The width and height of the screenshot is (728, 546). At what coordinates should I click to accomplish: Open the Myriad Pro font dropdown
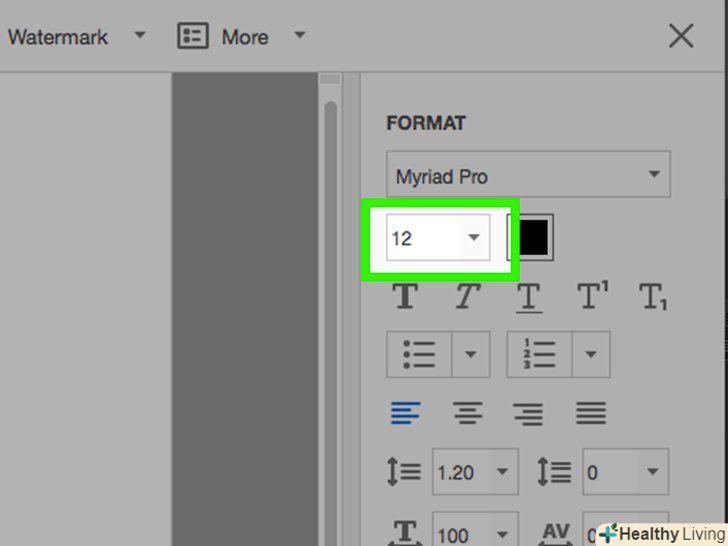point(528,176)
